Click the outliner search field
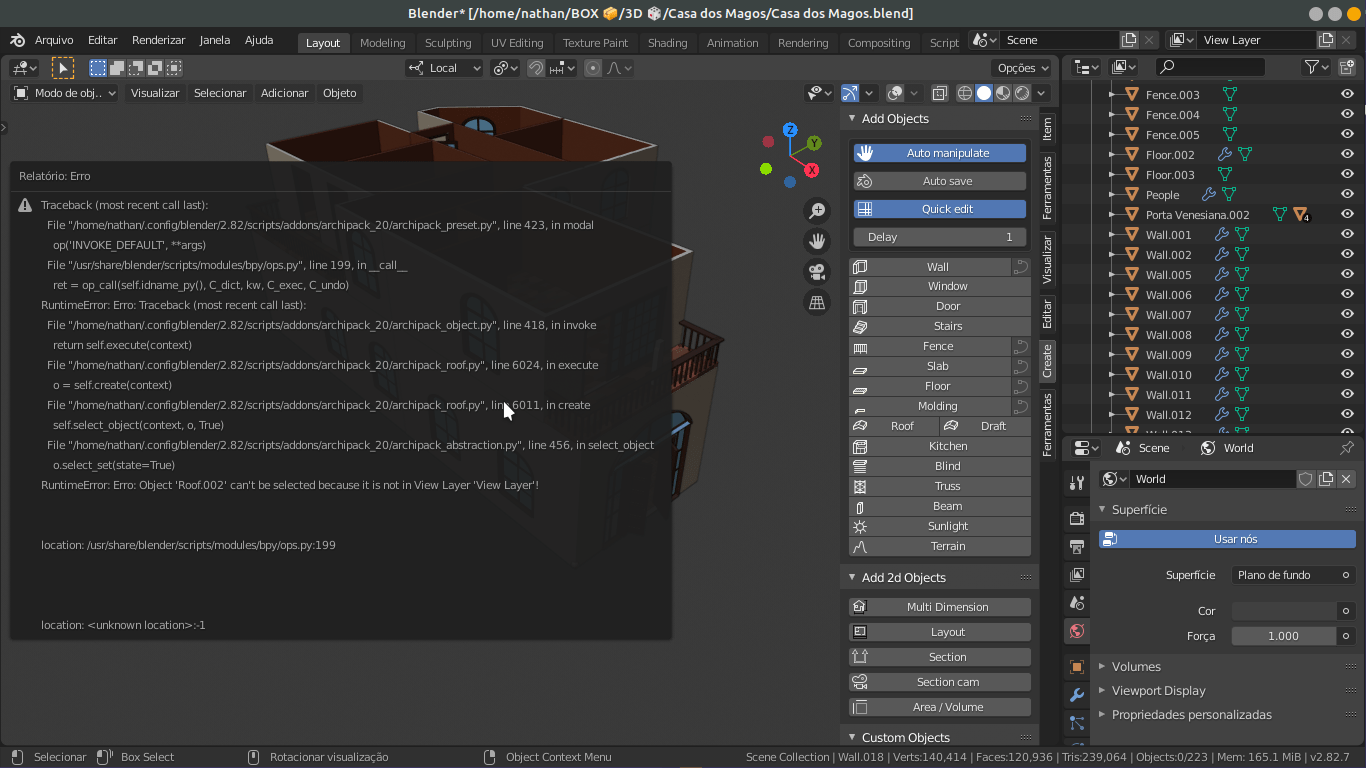The width and height of the screenshot is (1366, 768). 1210,66
